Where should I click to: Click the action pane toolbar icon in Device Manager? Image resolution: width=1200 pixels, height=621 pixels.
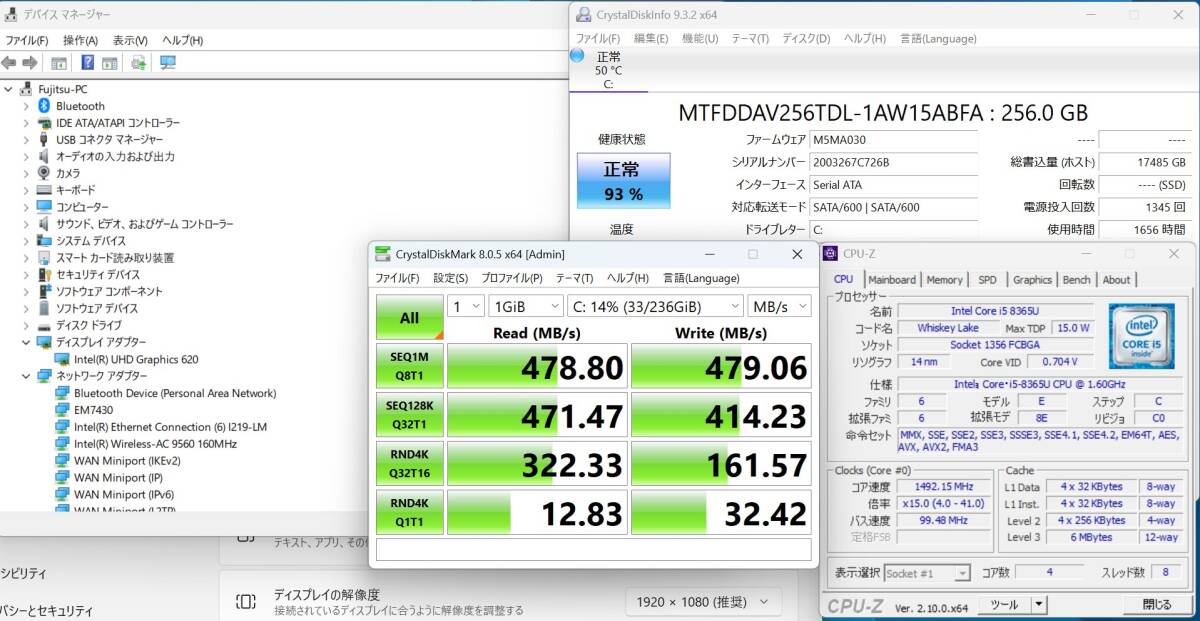pyautogui.click(x=110, y=63)
